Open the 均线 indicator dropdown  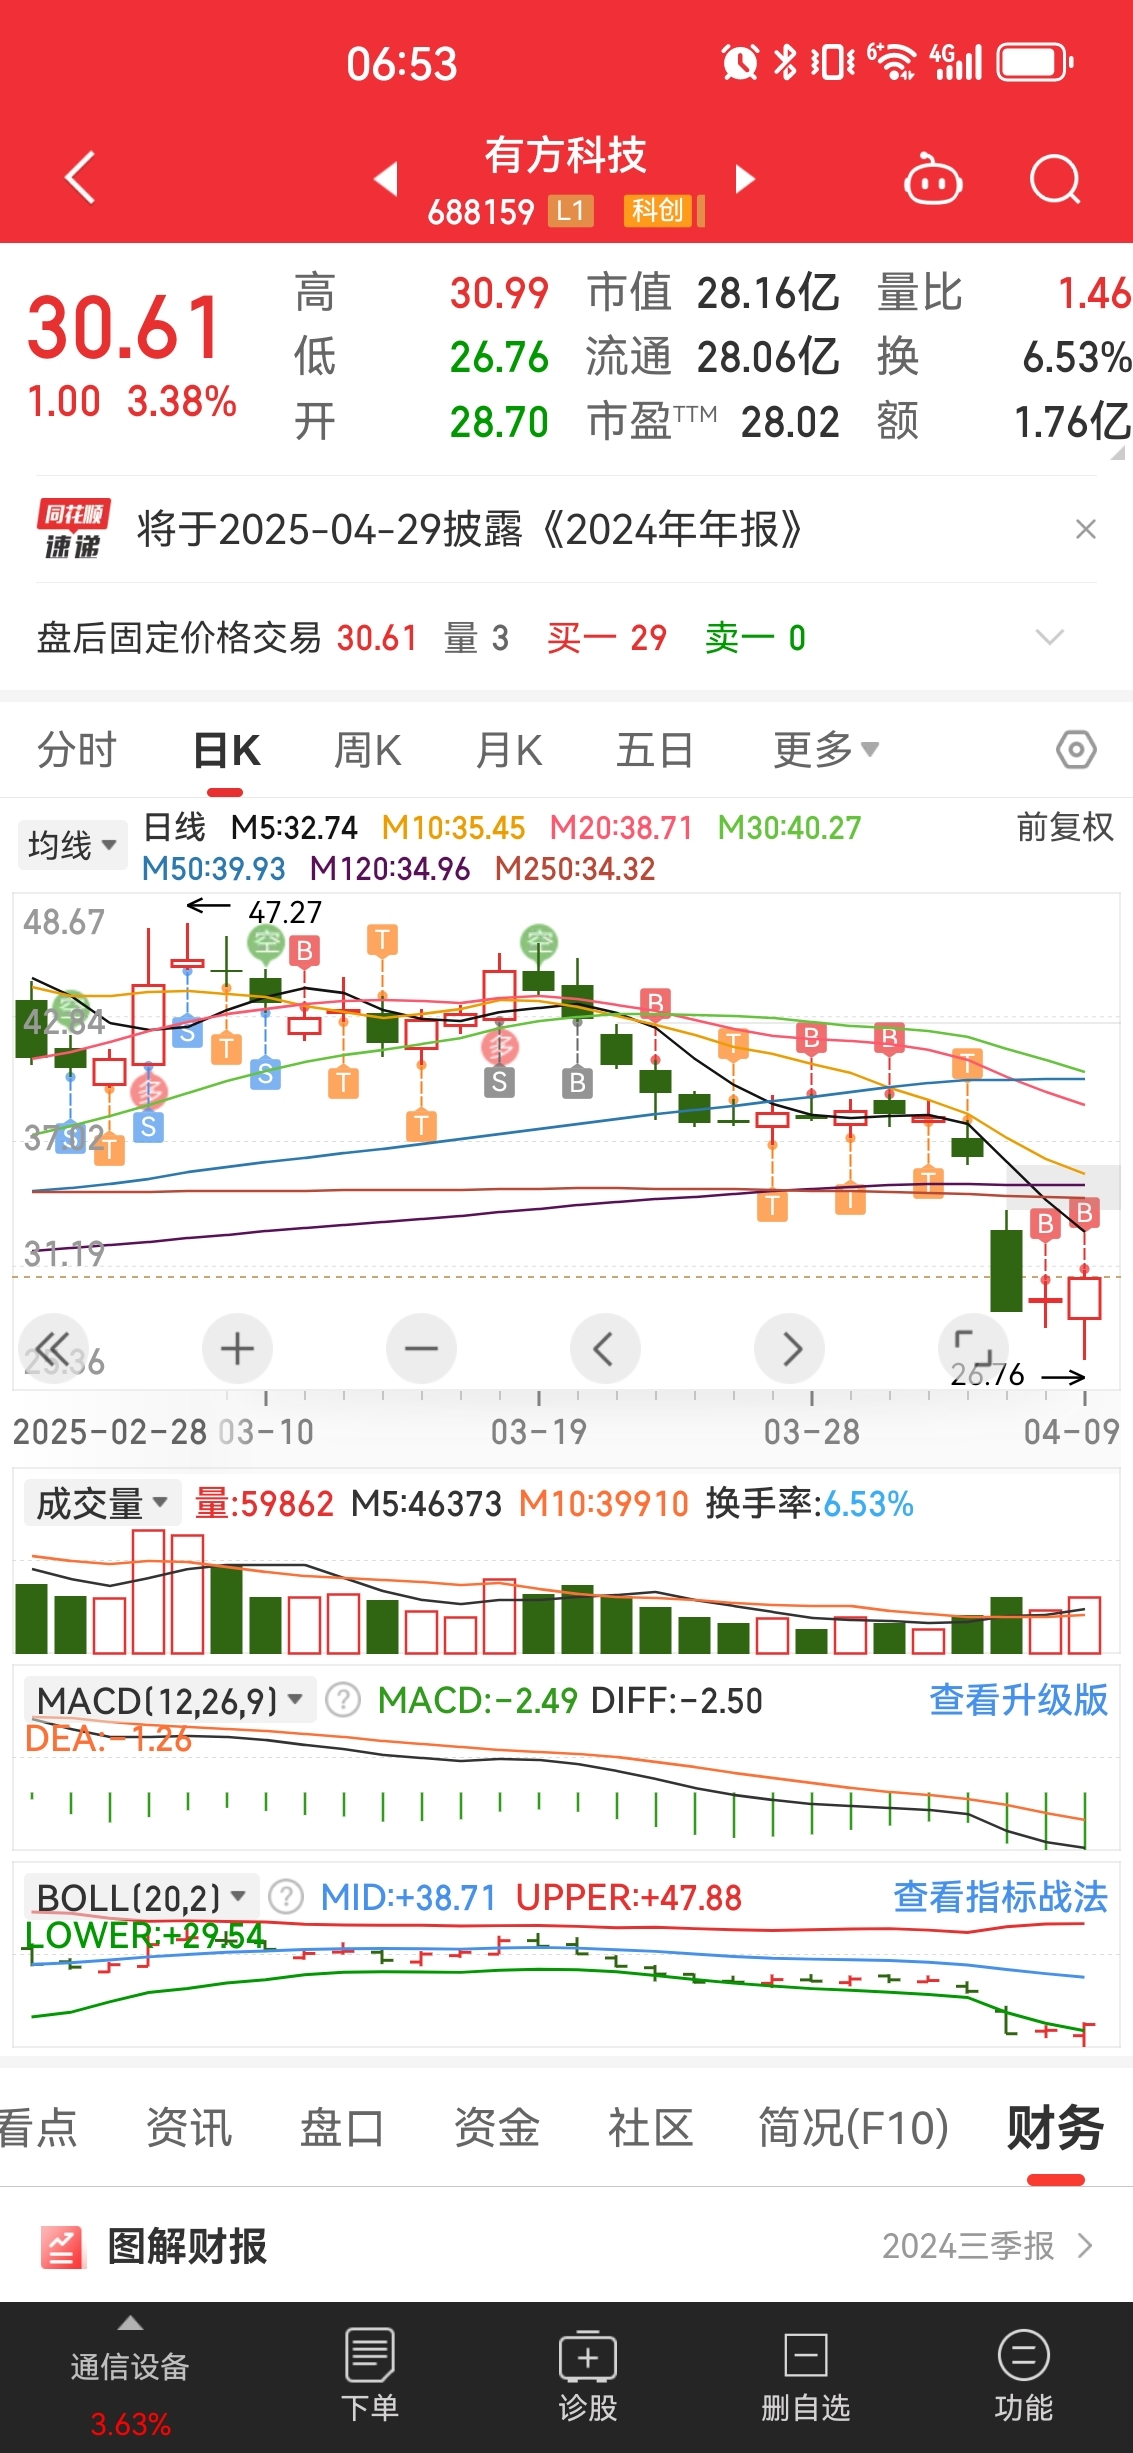72,845
